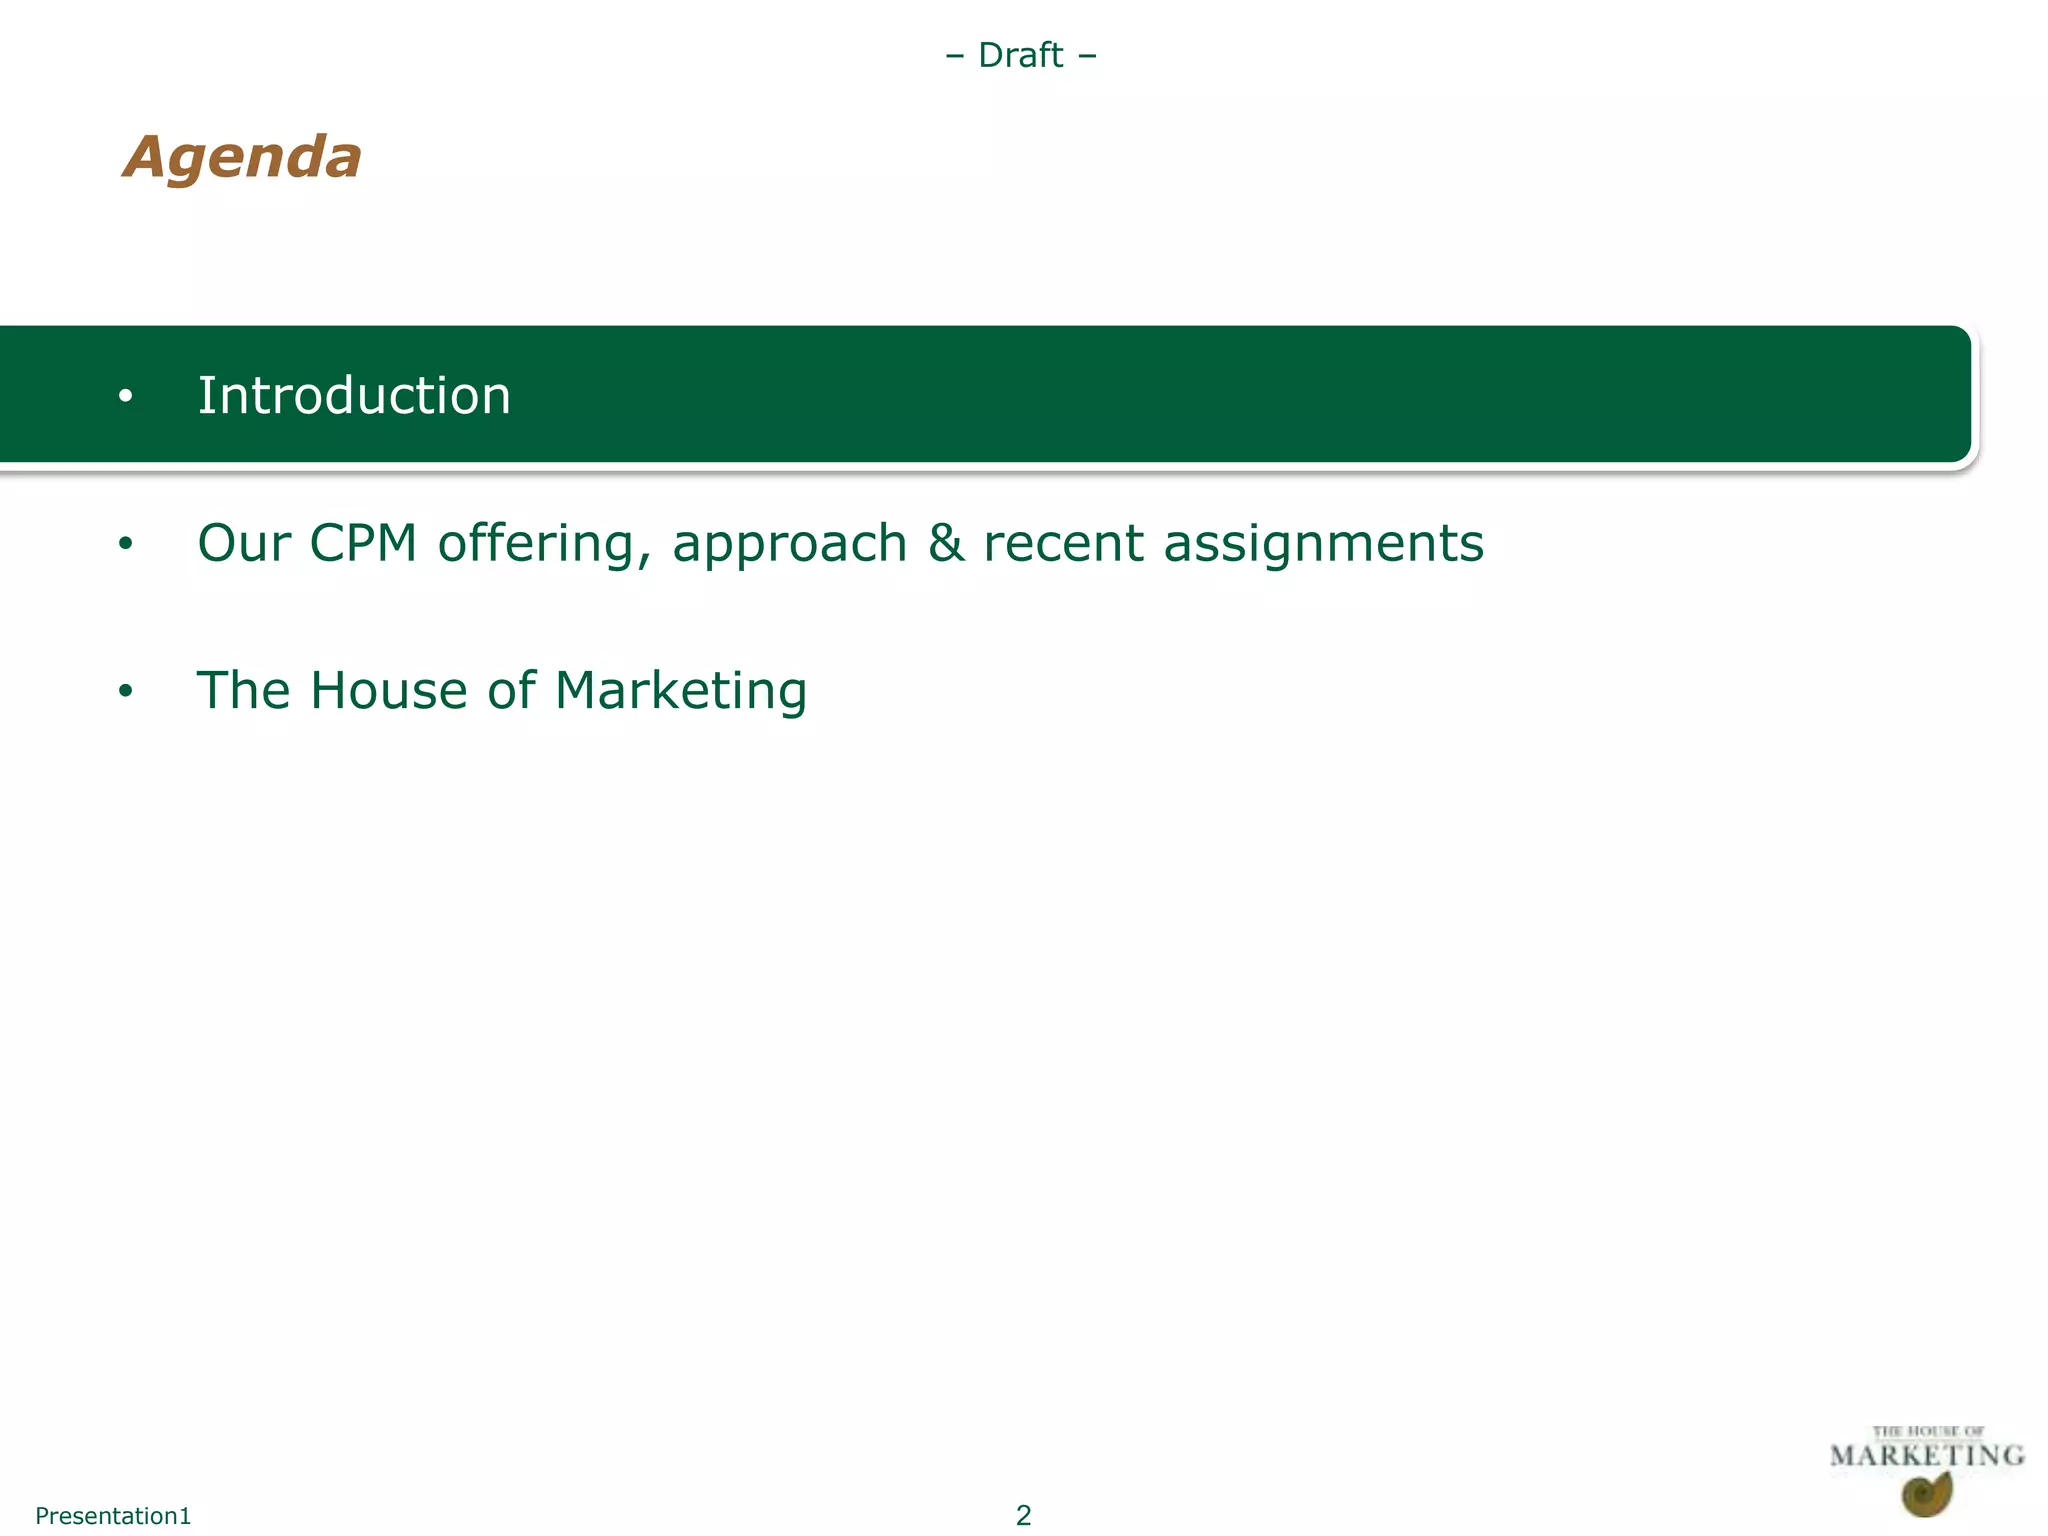Click the slide number 2 in the footer
The width and height of the screenshot is (2048, 1536).
pyautogui.click(x=1023, y=1515)
